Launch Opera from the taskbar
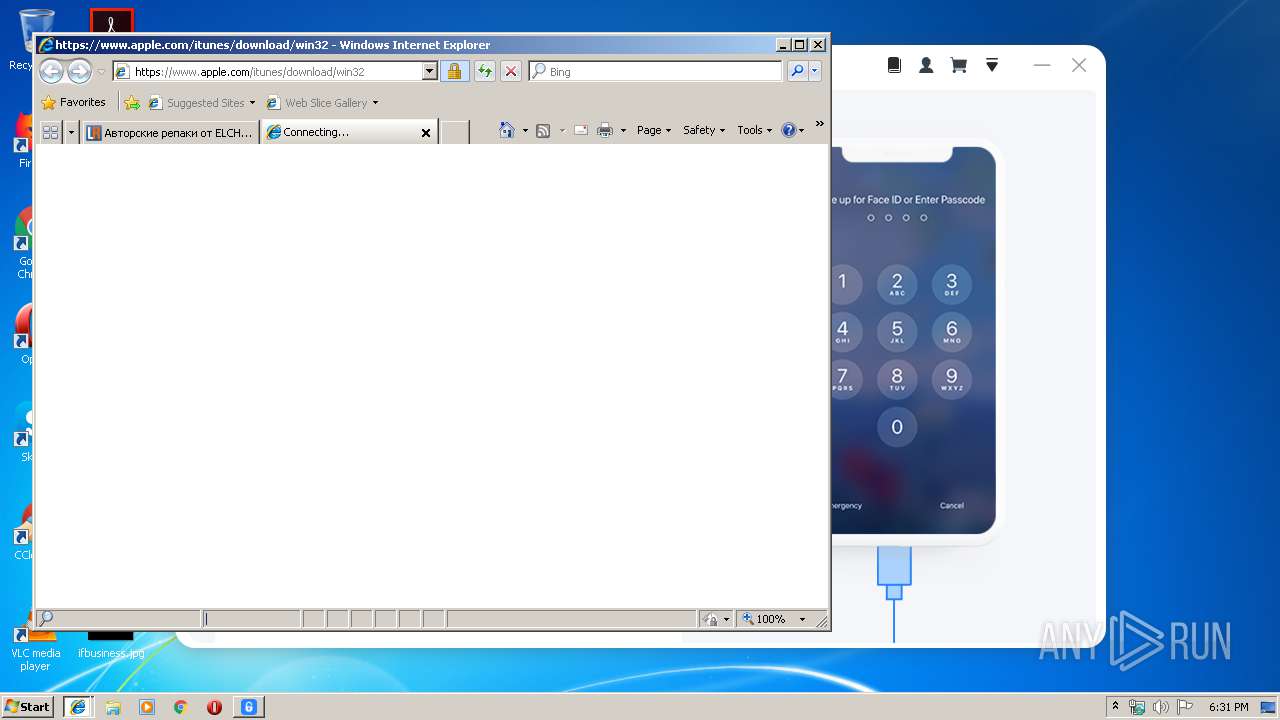The width and height of the screenshot is (1280, 720). click(x=214, y=707)
